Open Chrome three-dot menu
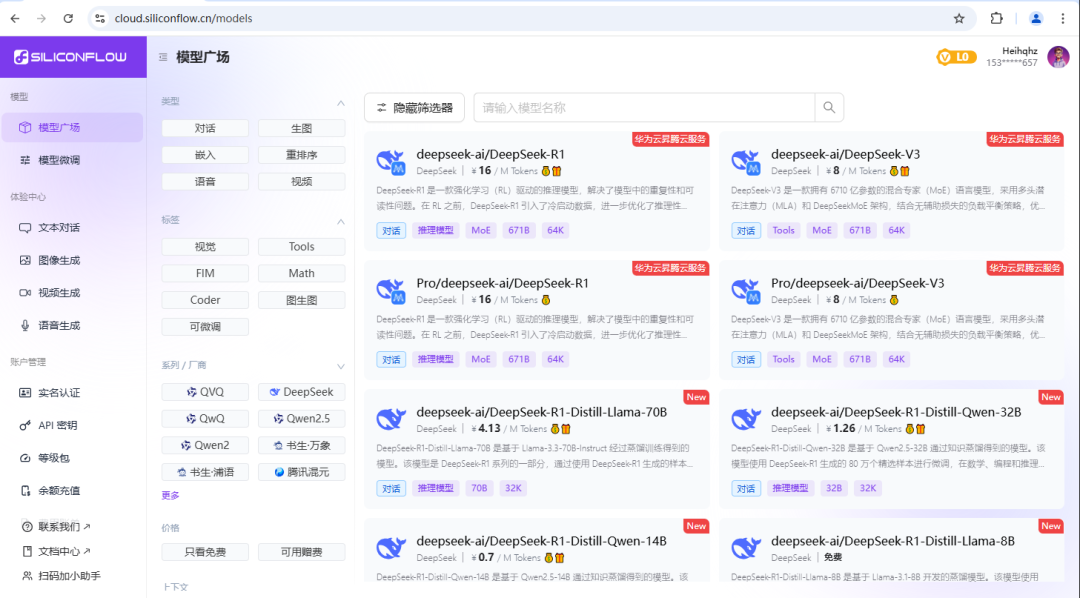 pyautogui.click(x=1063, y=19)
